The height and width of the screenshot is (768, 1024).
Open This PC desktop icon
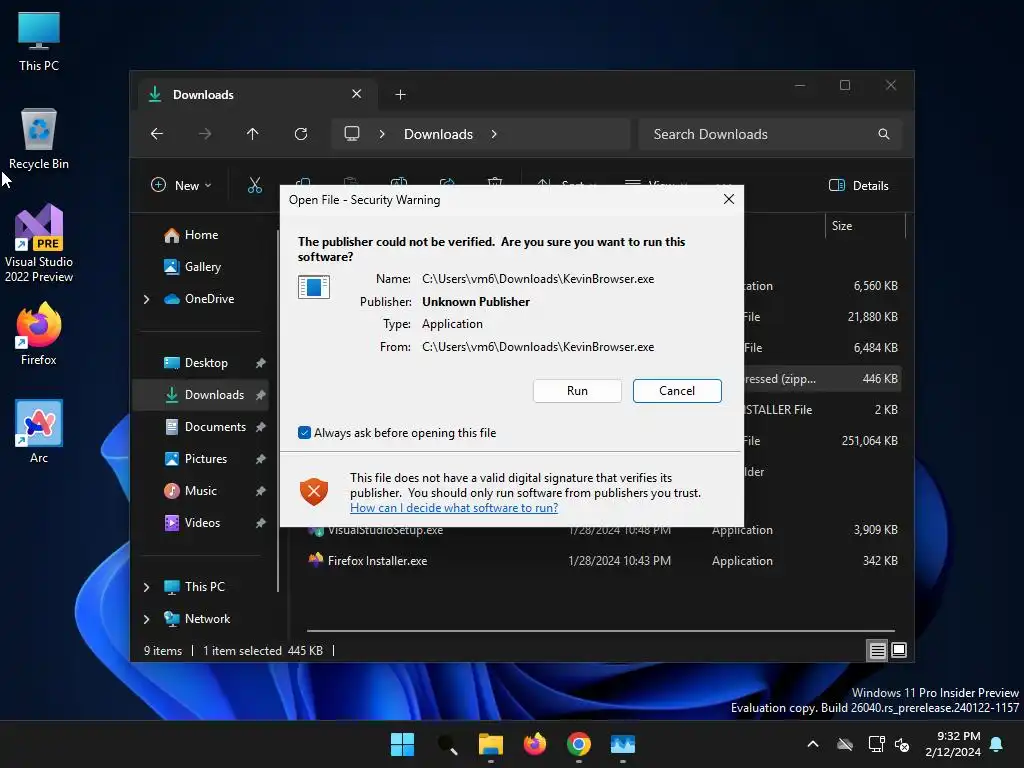pos(39,40)
